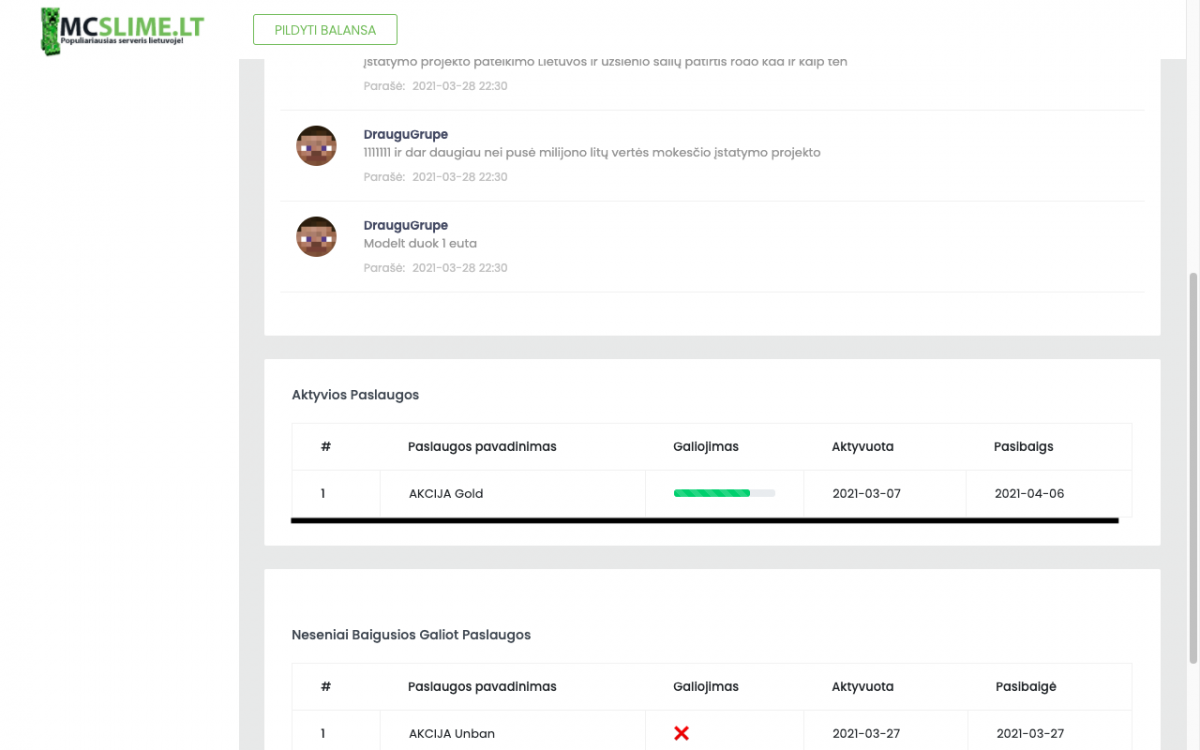The width and height of the screenshot is (1200, 750).
Task: Click the Neseniai Baigusios Galiot Paslaugos heading
Action: [x=411, y=634]
